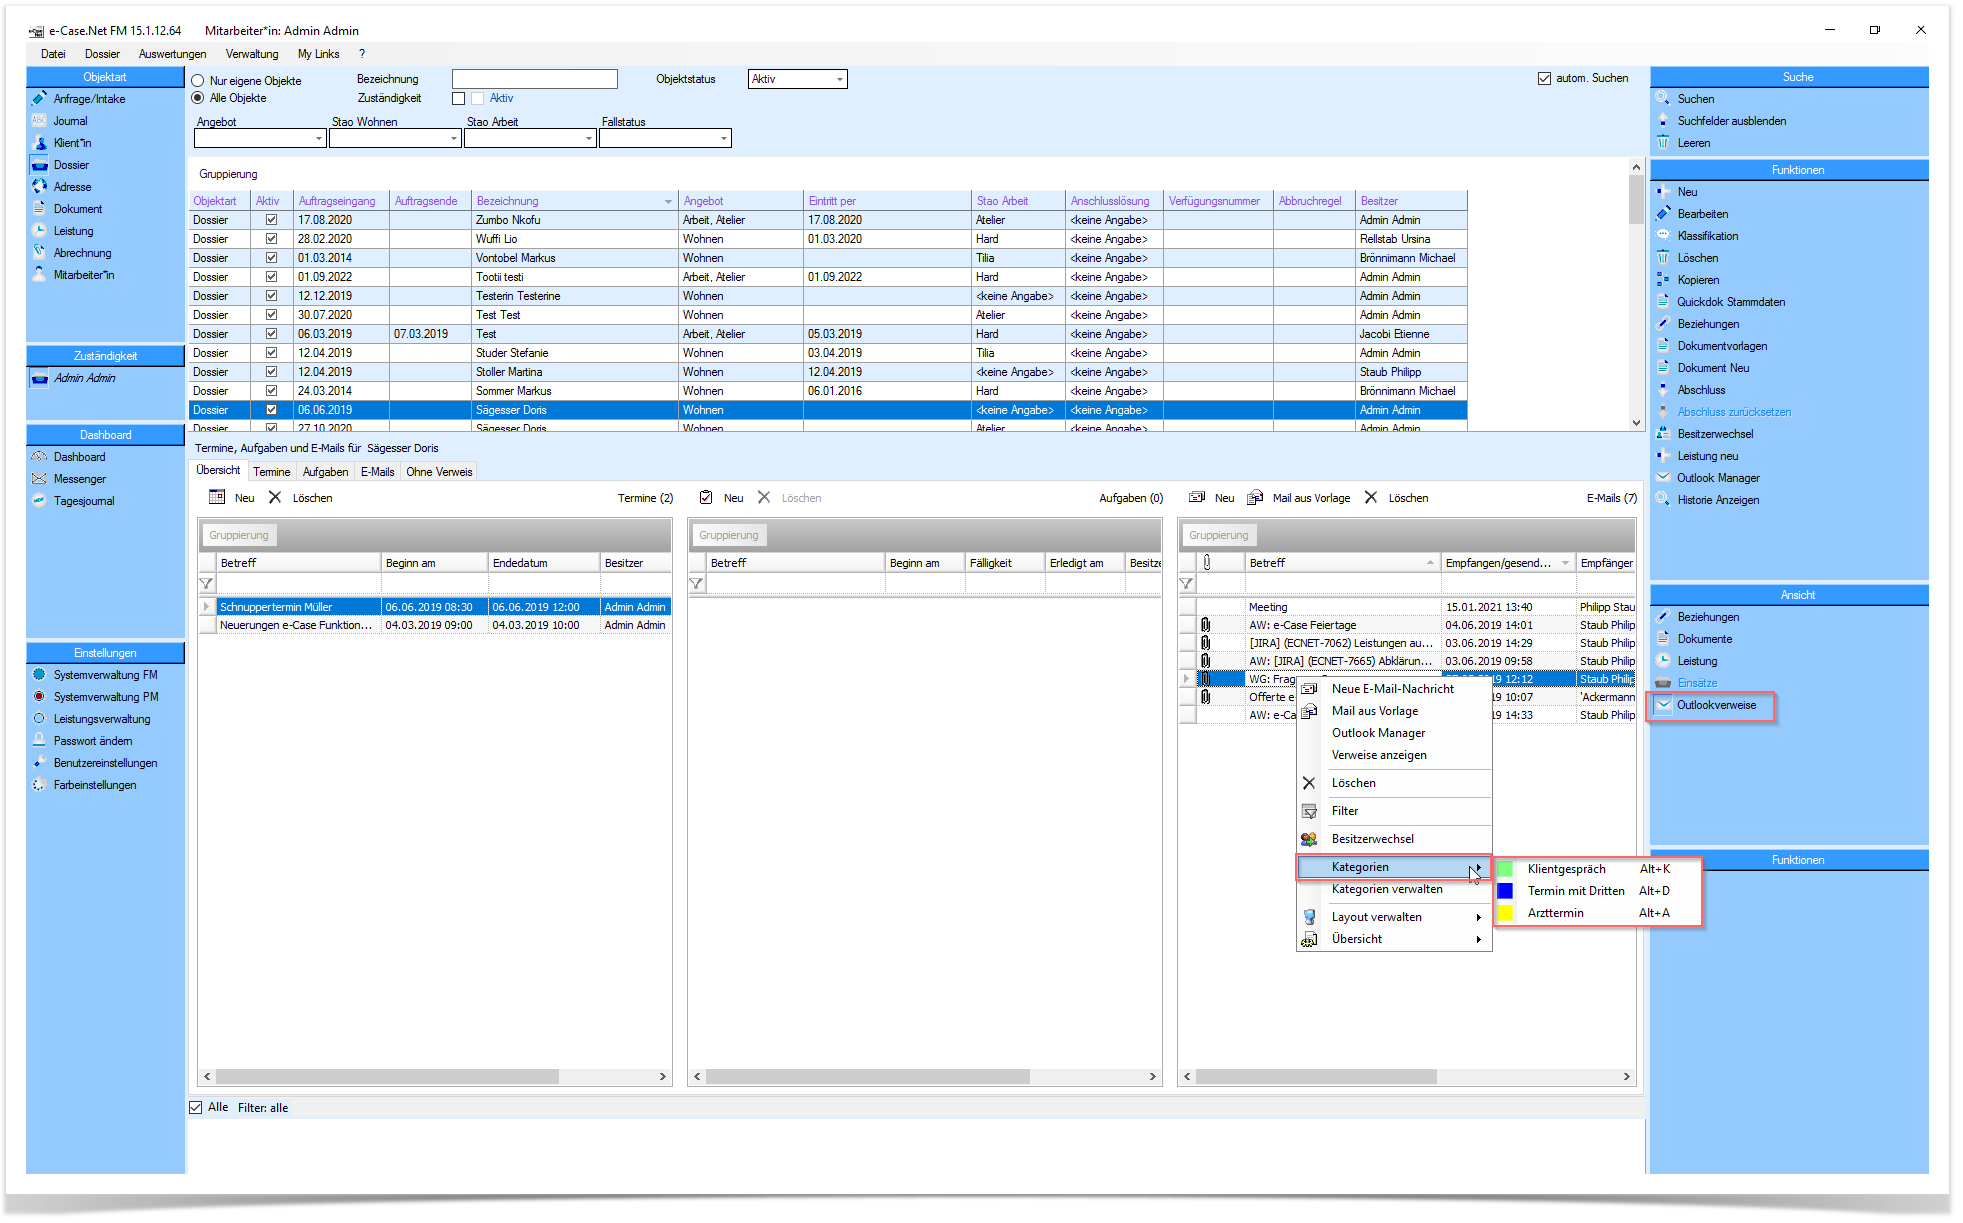Screen dimensions: 1963x1223
Task: Click Historie Anzeigen icon
Action: 1663,500
